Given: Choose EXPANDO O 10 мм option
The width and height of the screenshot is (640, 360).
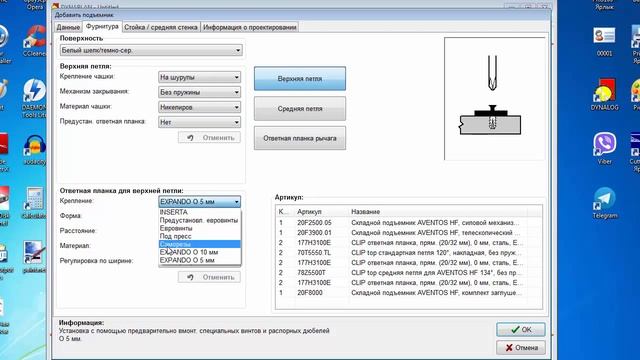Looking at the screenshot, I should click(200, 252).
